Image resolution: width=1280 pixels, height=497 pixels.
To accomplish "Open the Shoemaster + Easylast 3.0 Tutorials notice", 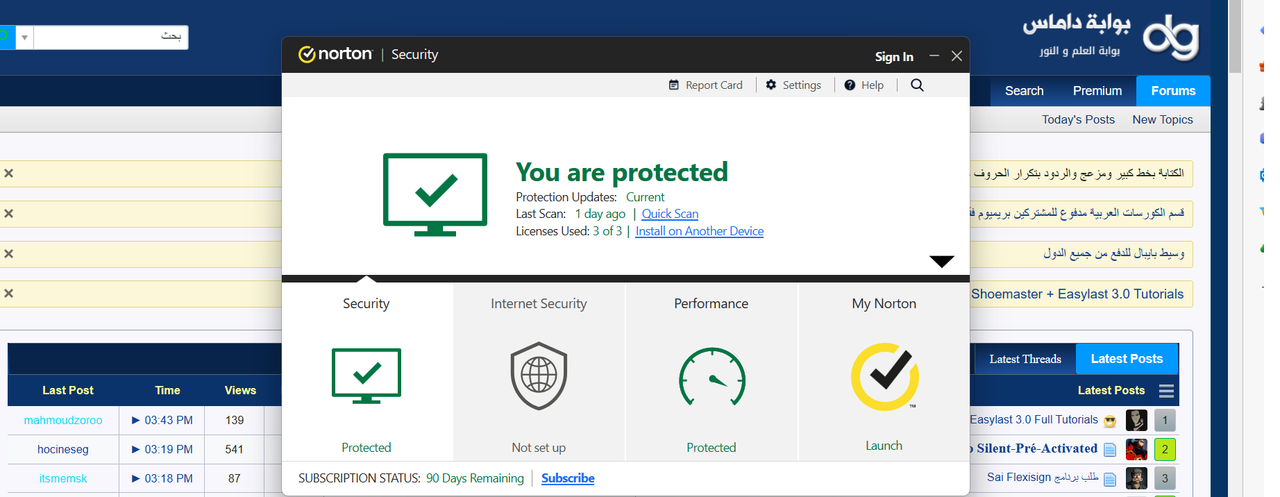I will click(1077, 294).
